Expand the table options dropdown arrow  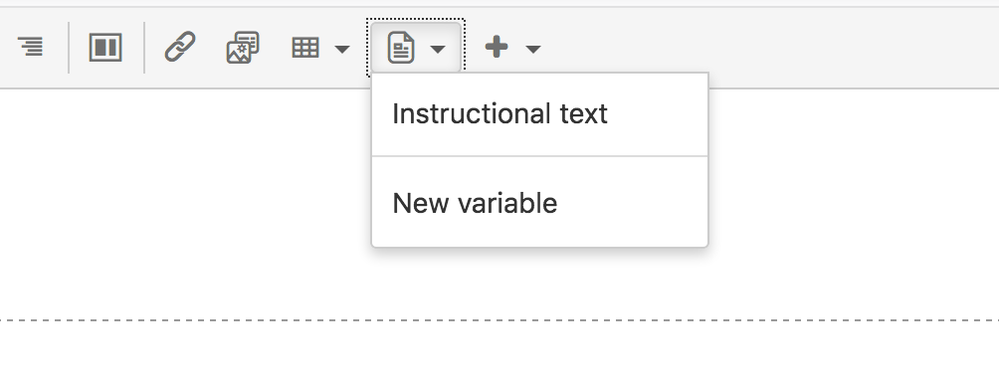(x=342, y=49)
